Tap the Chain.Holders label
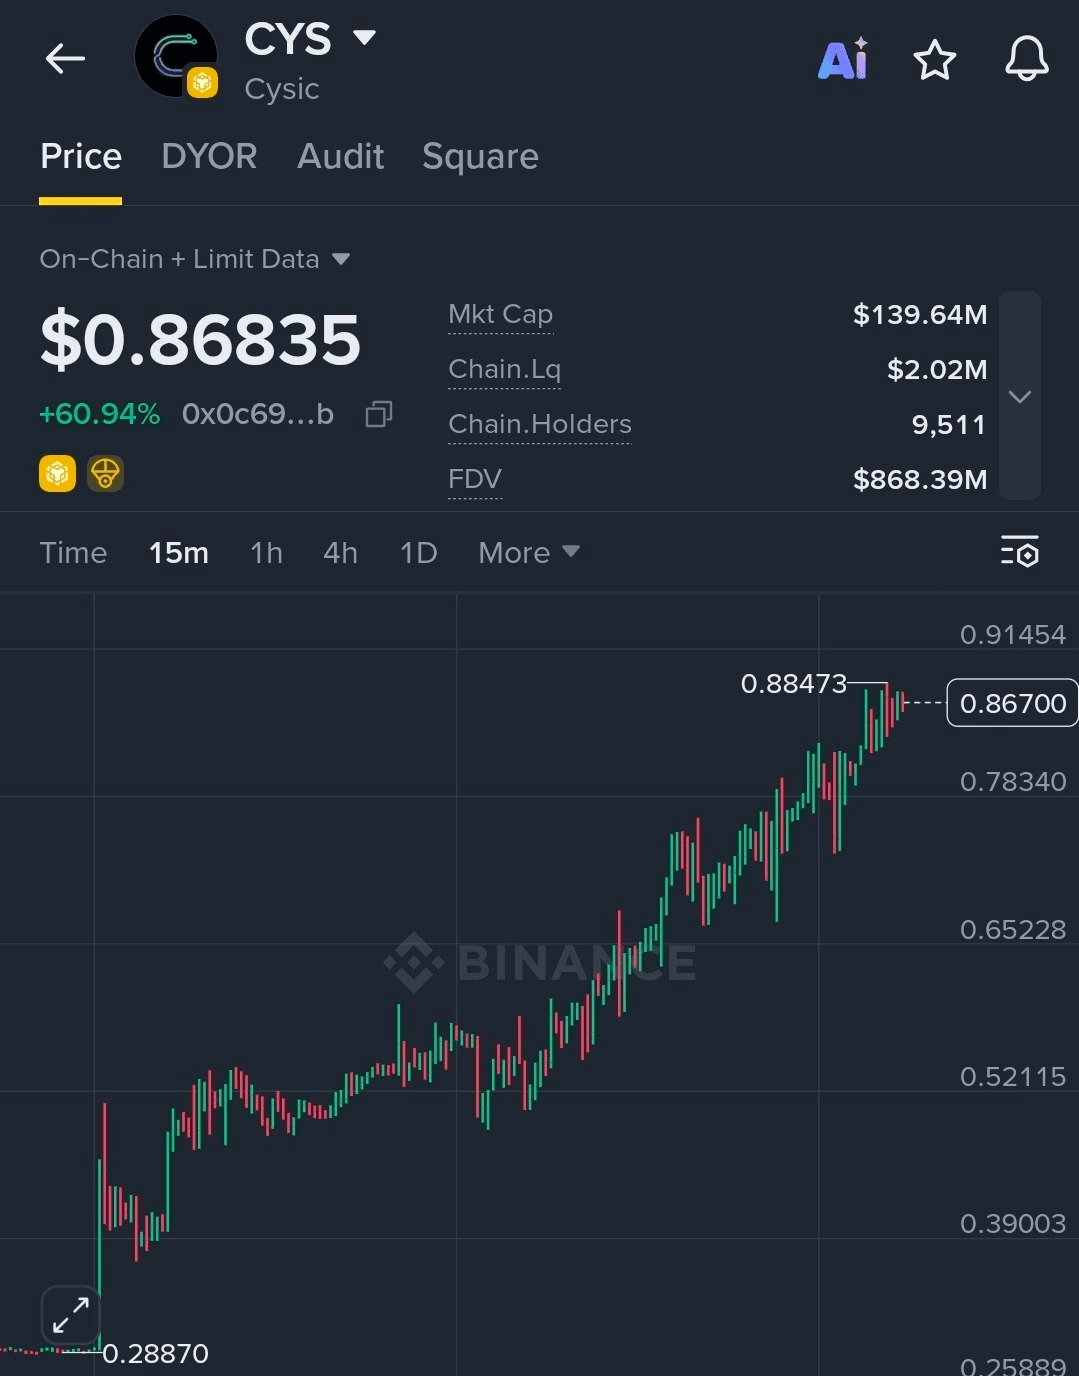 coord(540,425)
